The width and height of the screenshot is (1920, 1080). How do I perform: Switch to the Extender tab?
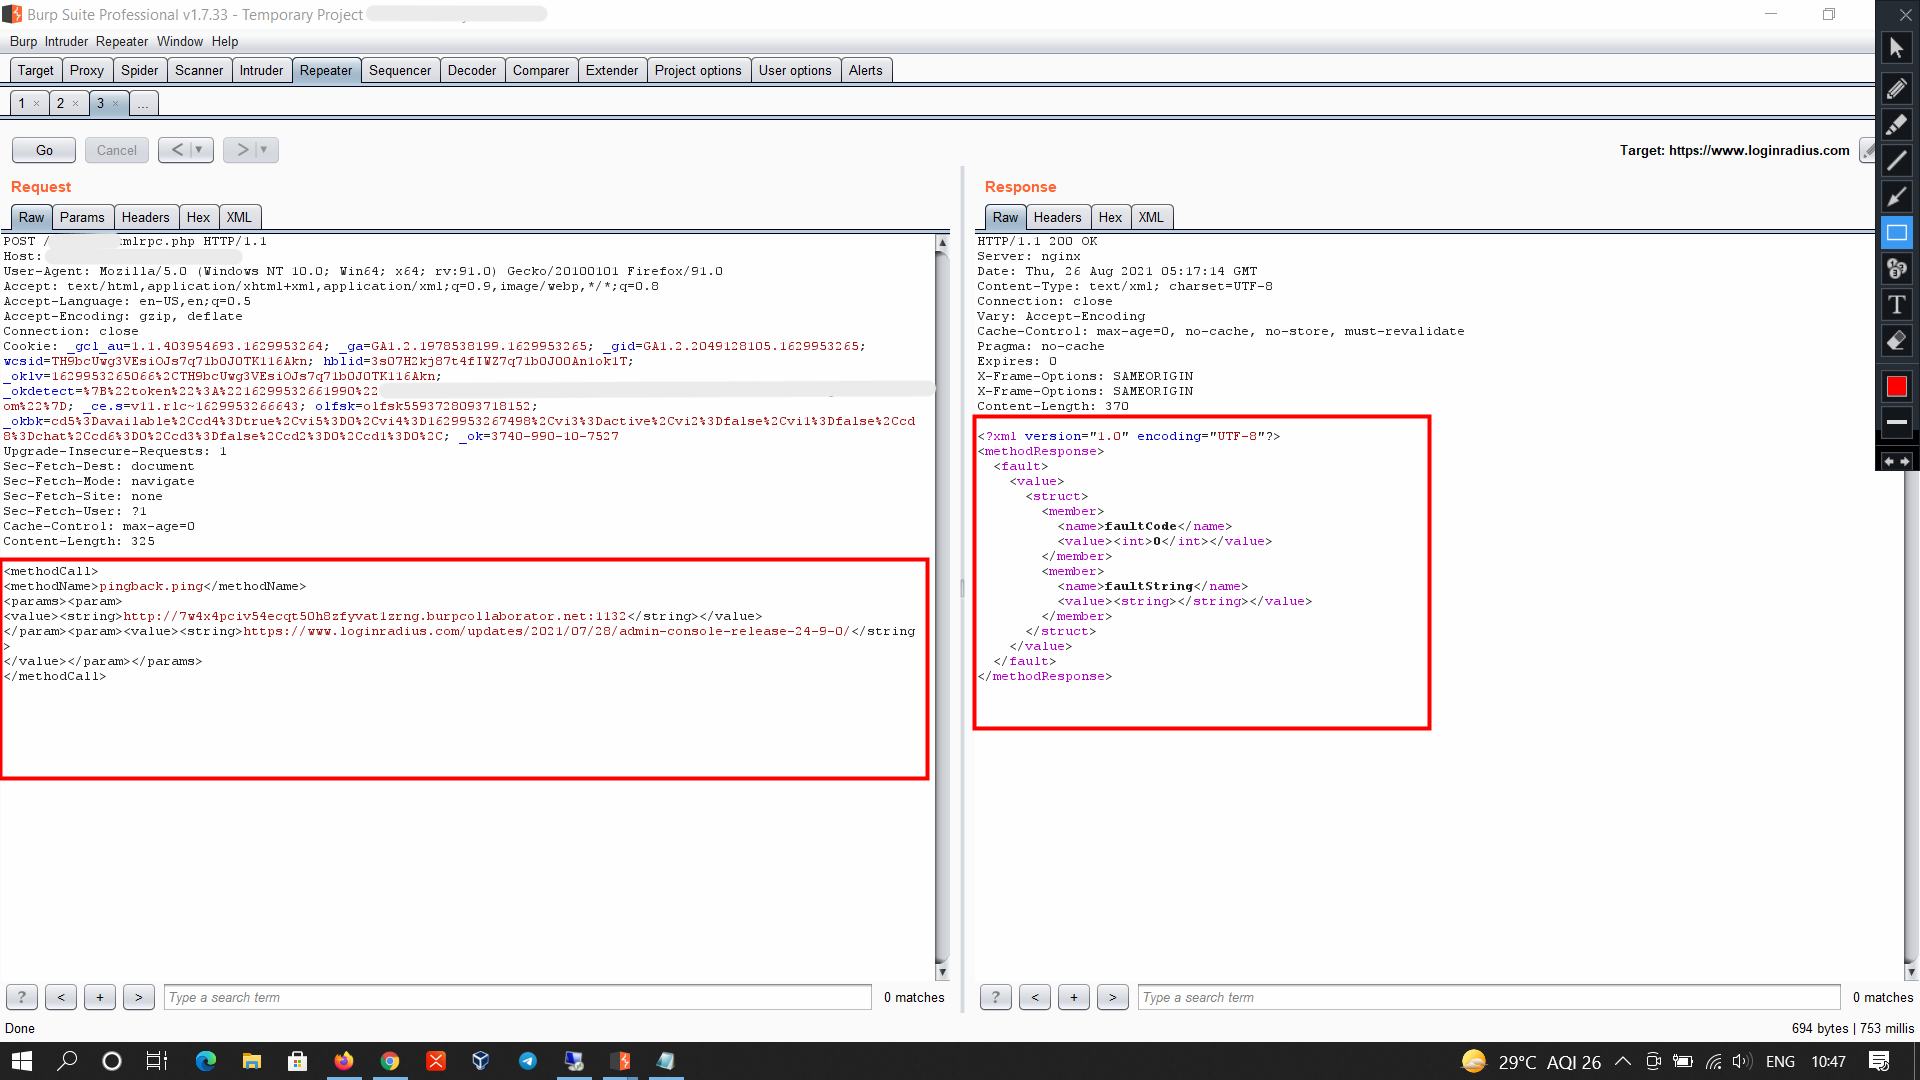(x=612, y=70)
